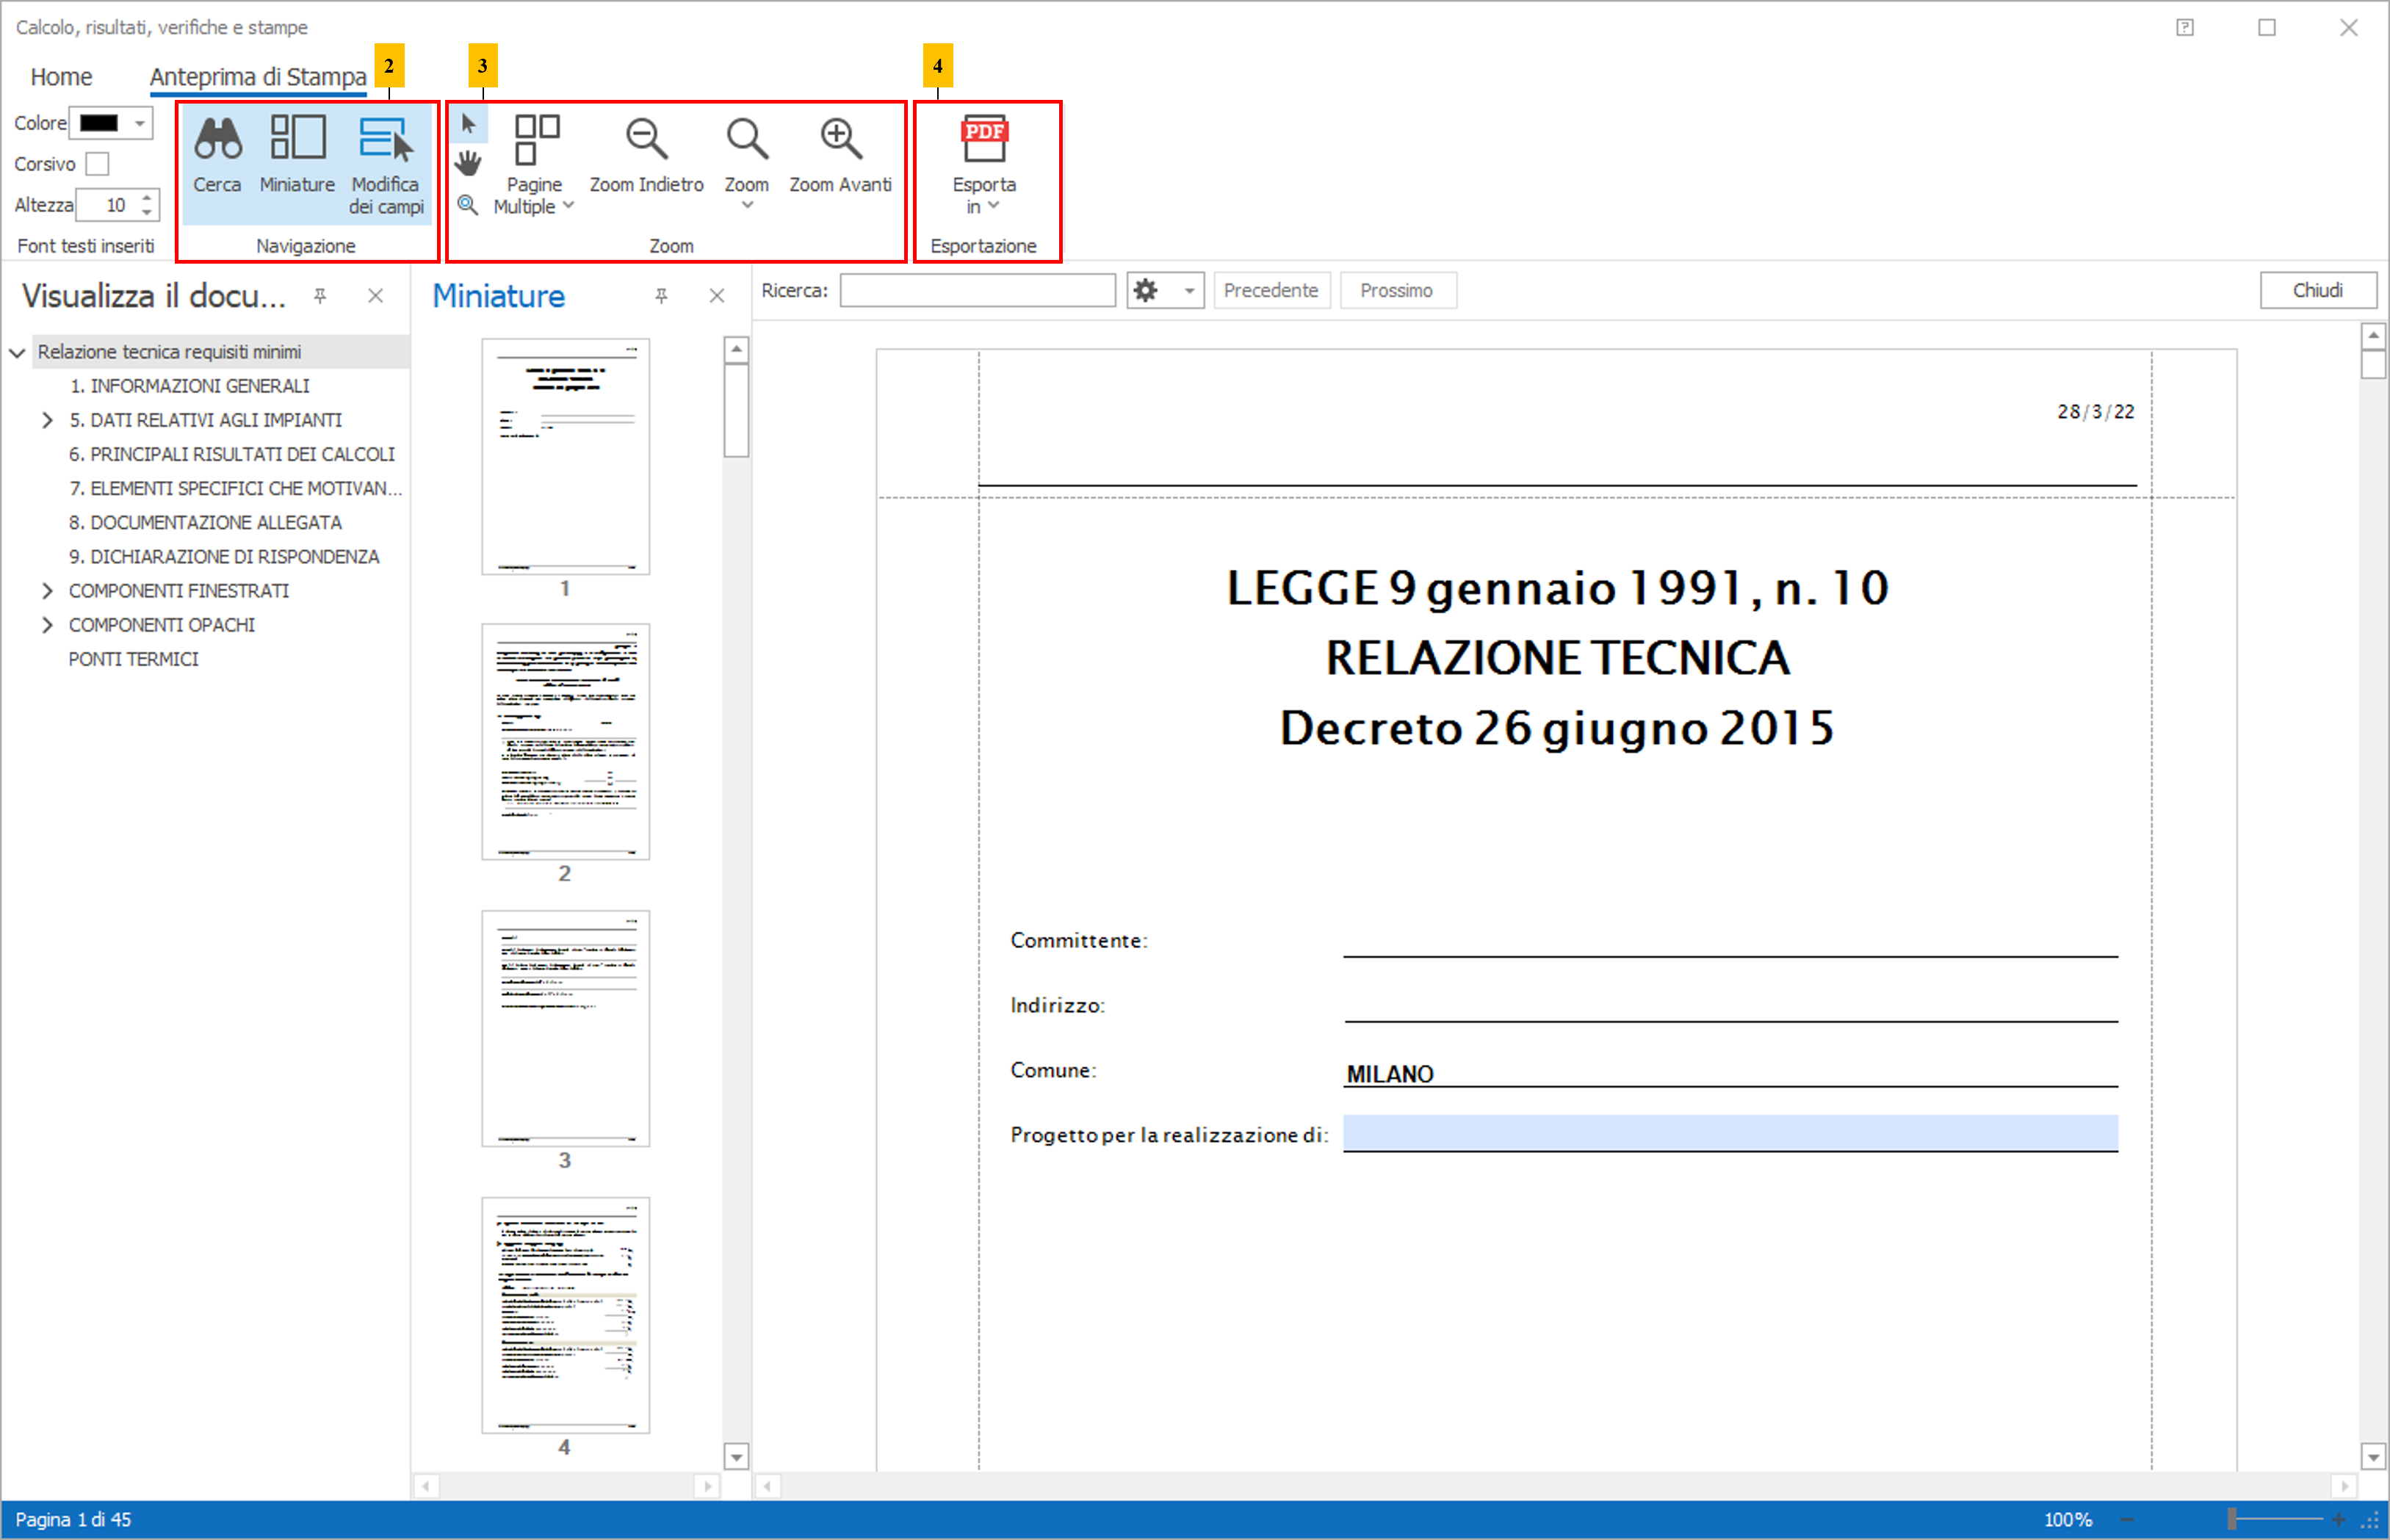Click the MILANO Comune field
Image resolution: width=2390 pixels, height=1540 pixels.
pyautogui.click(x=1730, y=1073)
